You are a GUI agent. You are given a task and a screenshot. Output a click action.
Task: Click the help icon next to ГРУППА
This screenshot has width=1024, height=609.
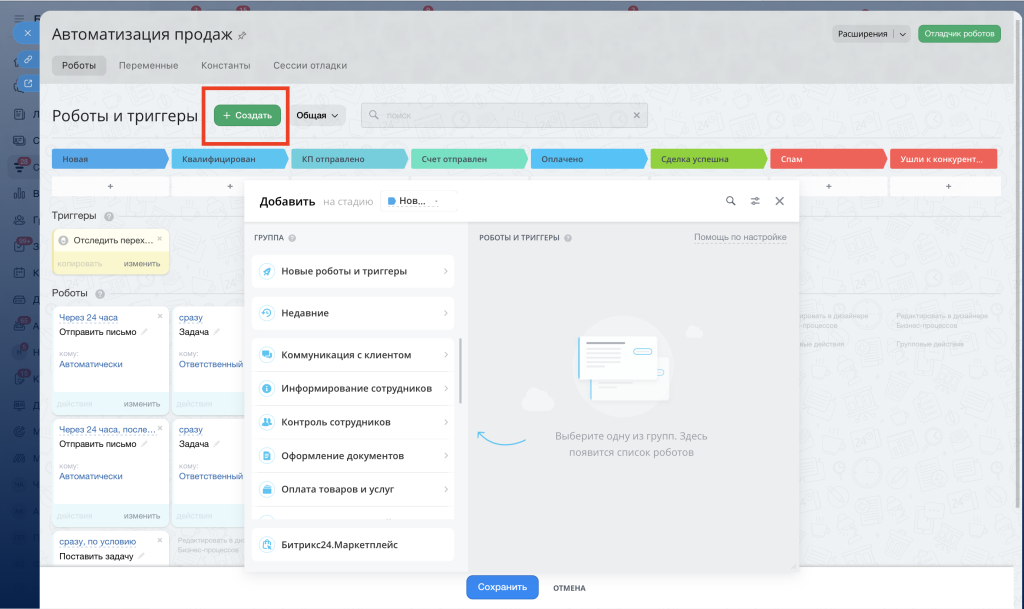click(x=292, y=238)
